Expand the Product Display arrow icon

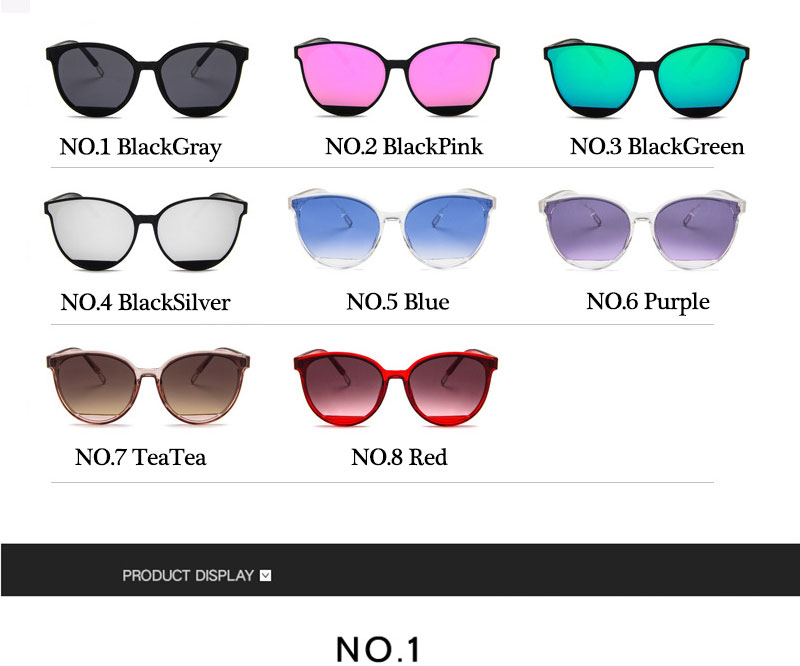click(265, 576)
